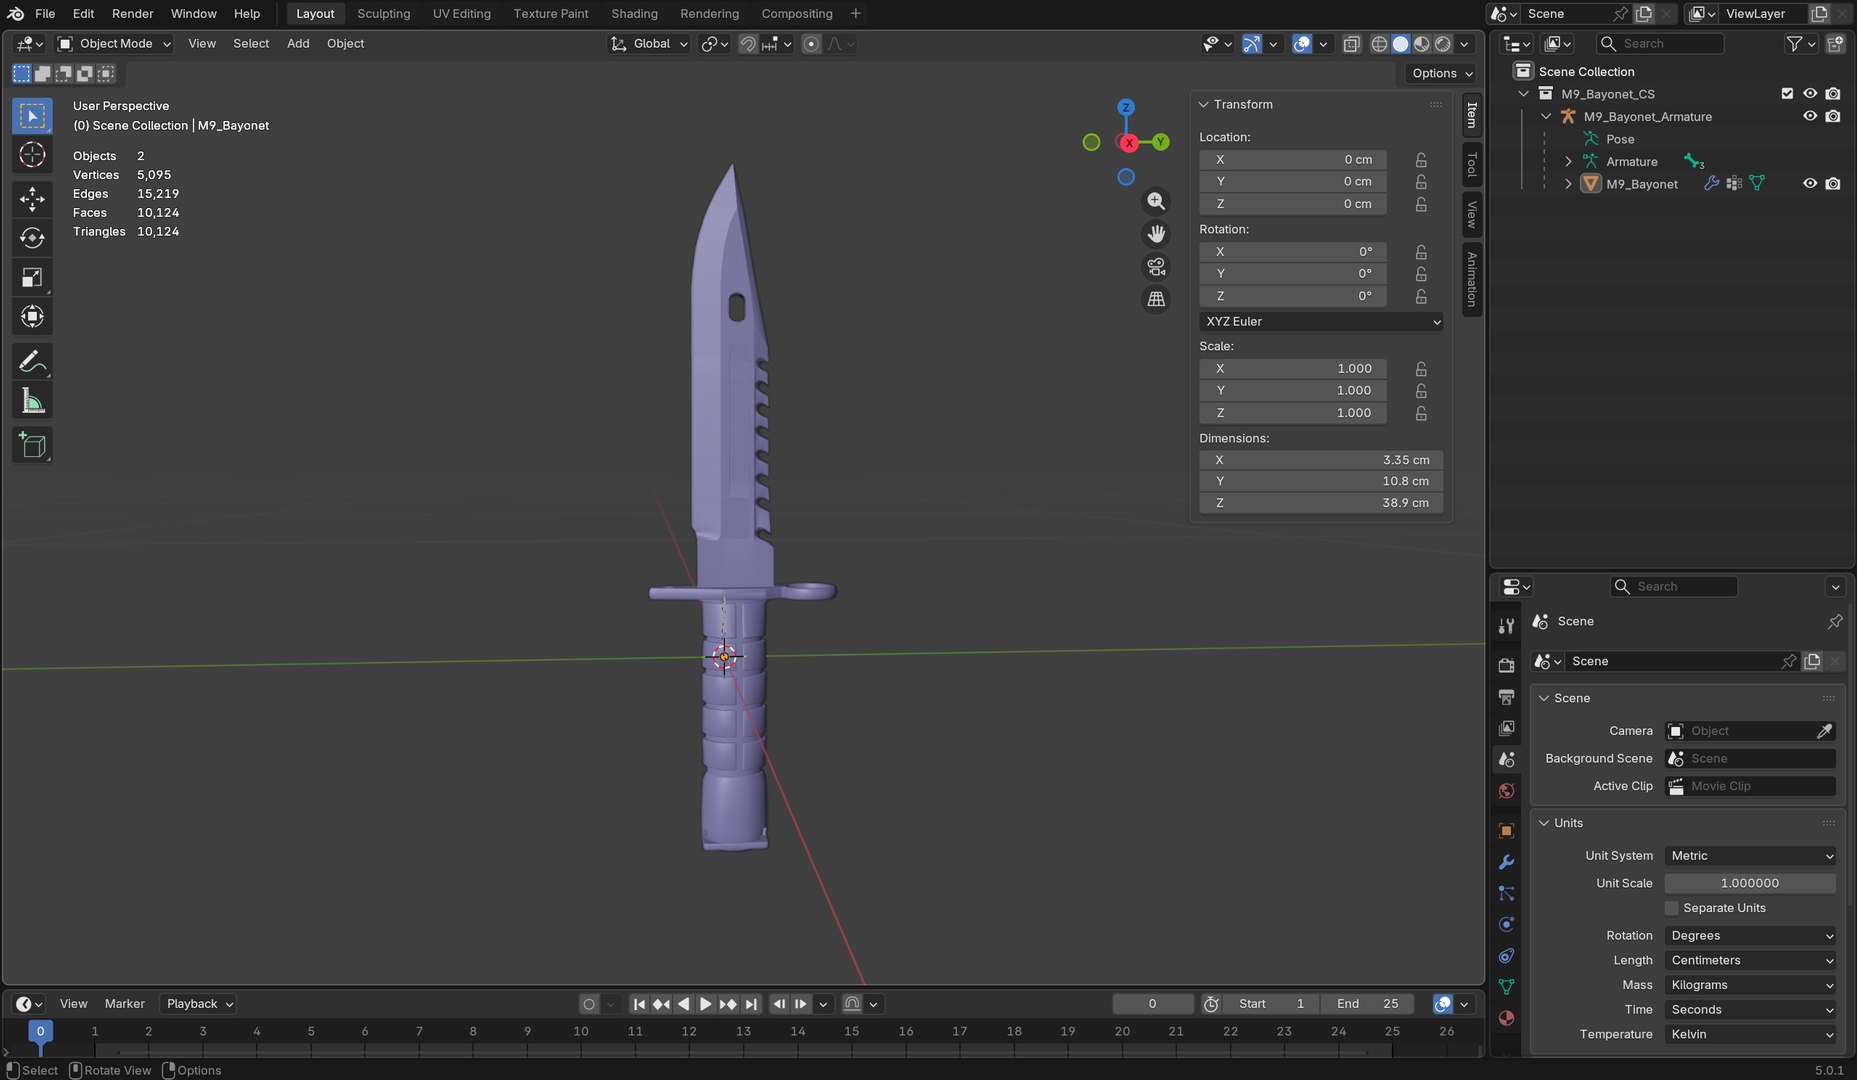Open the XYZ Euler rotation mode dropdown
1857x1080 pixels.
pos(1321,322)
